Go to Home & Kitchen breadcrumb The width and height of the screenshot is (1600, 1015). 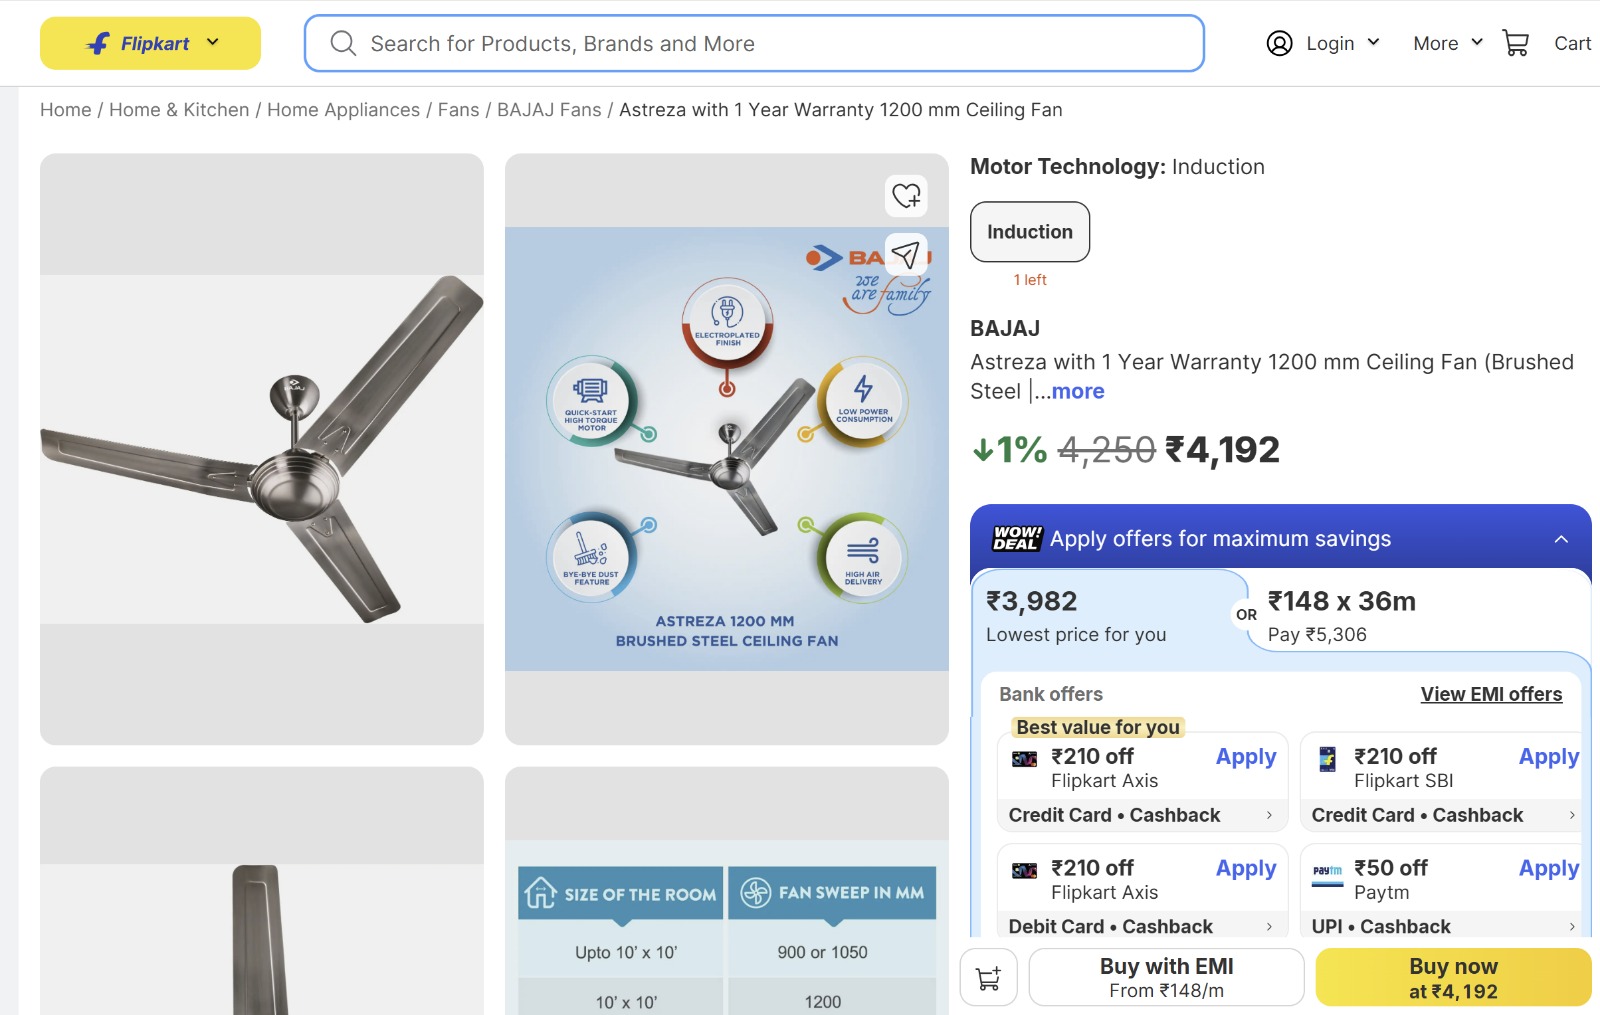[179, 110]
